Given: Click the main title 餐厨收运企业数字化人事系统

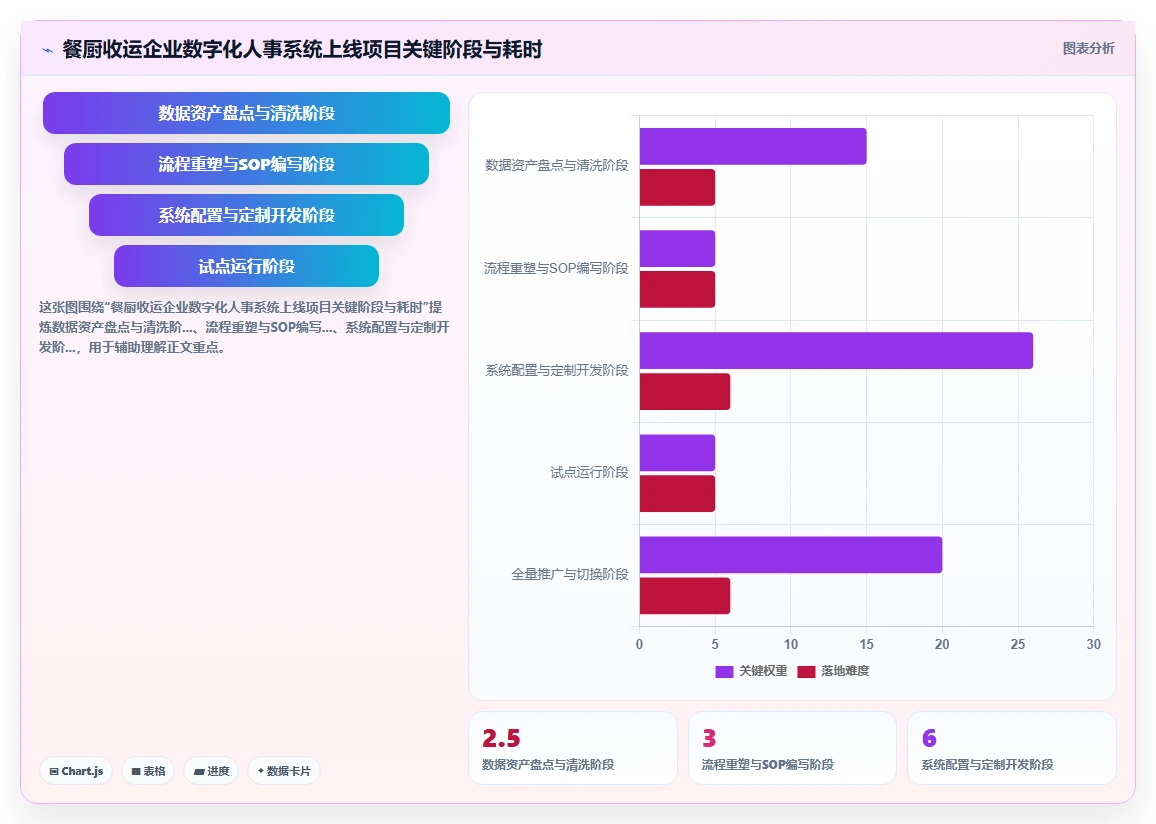Looking at the screenshot, I should point(302,49).
